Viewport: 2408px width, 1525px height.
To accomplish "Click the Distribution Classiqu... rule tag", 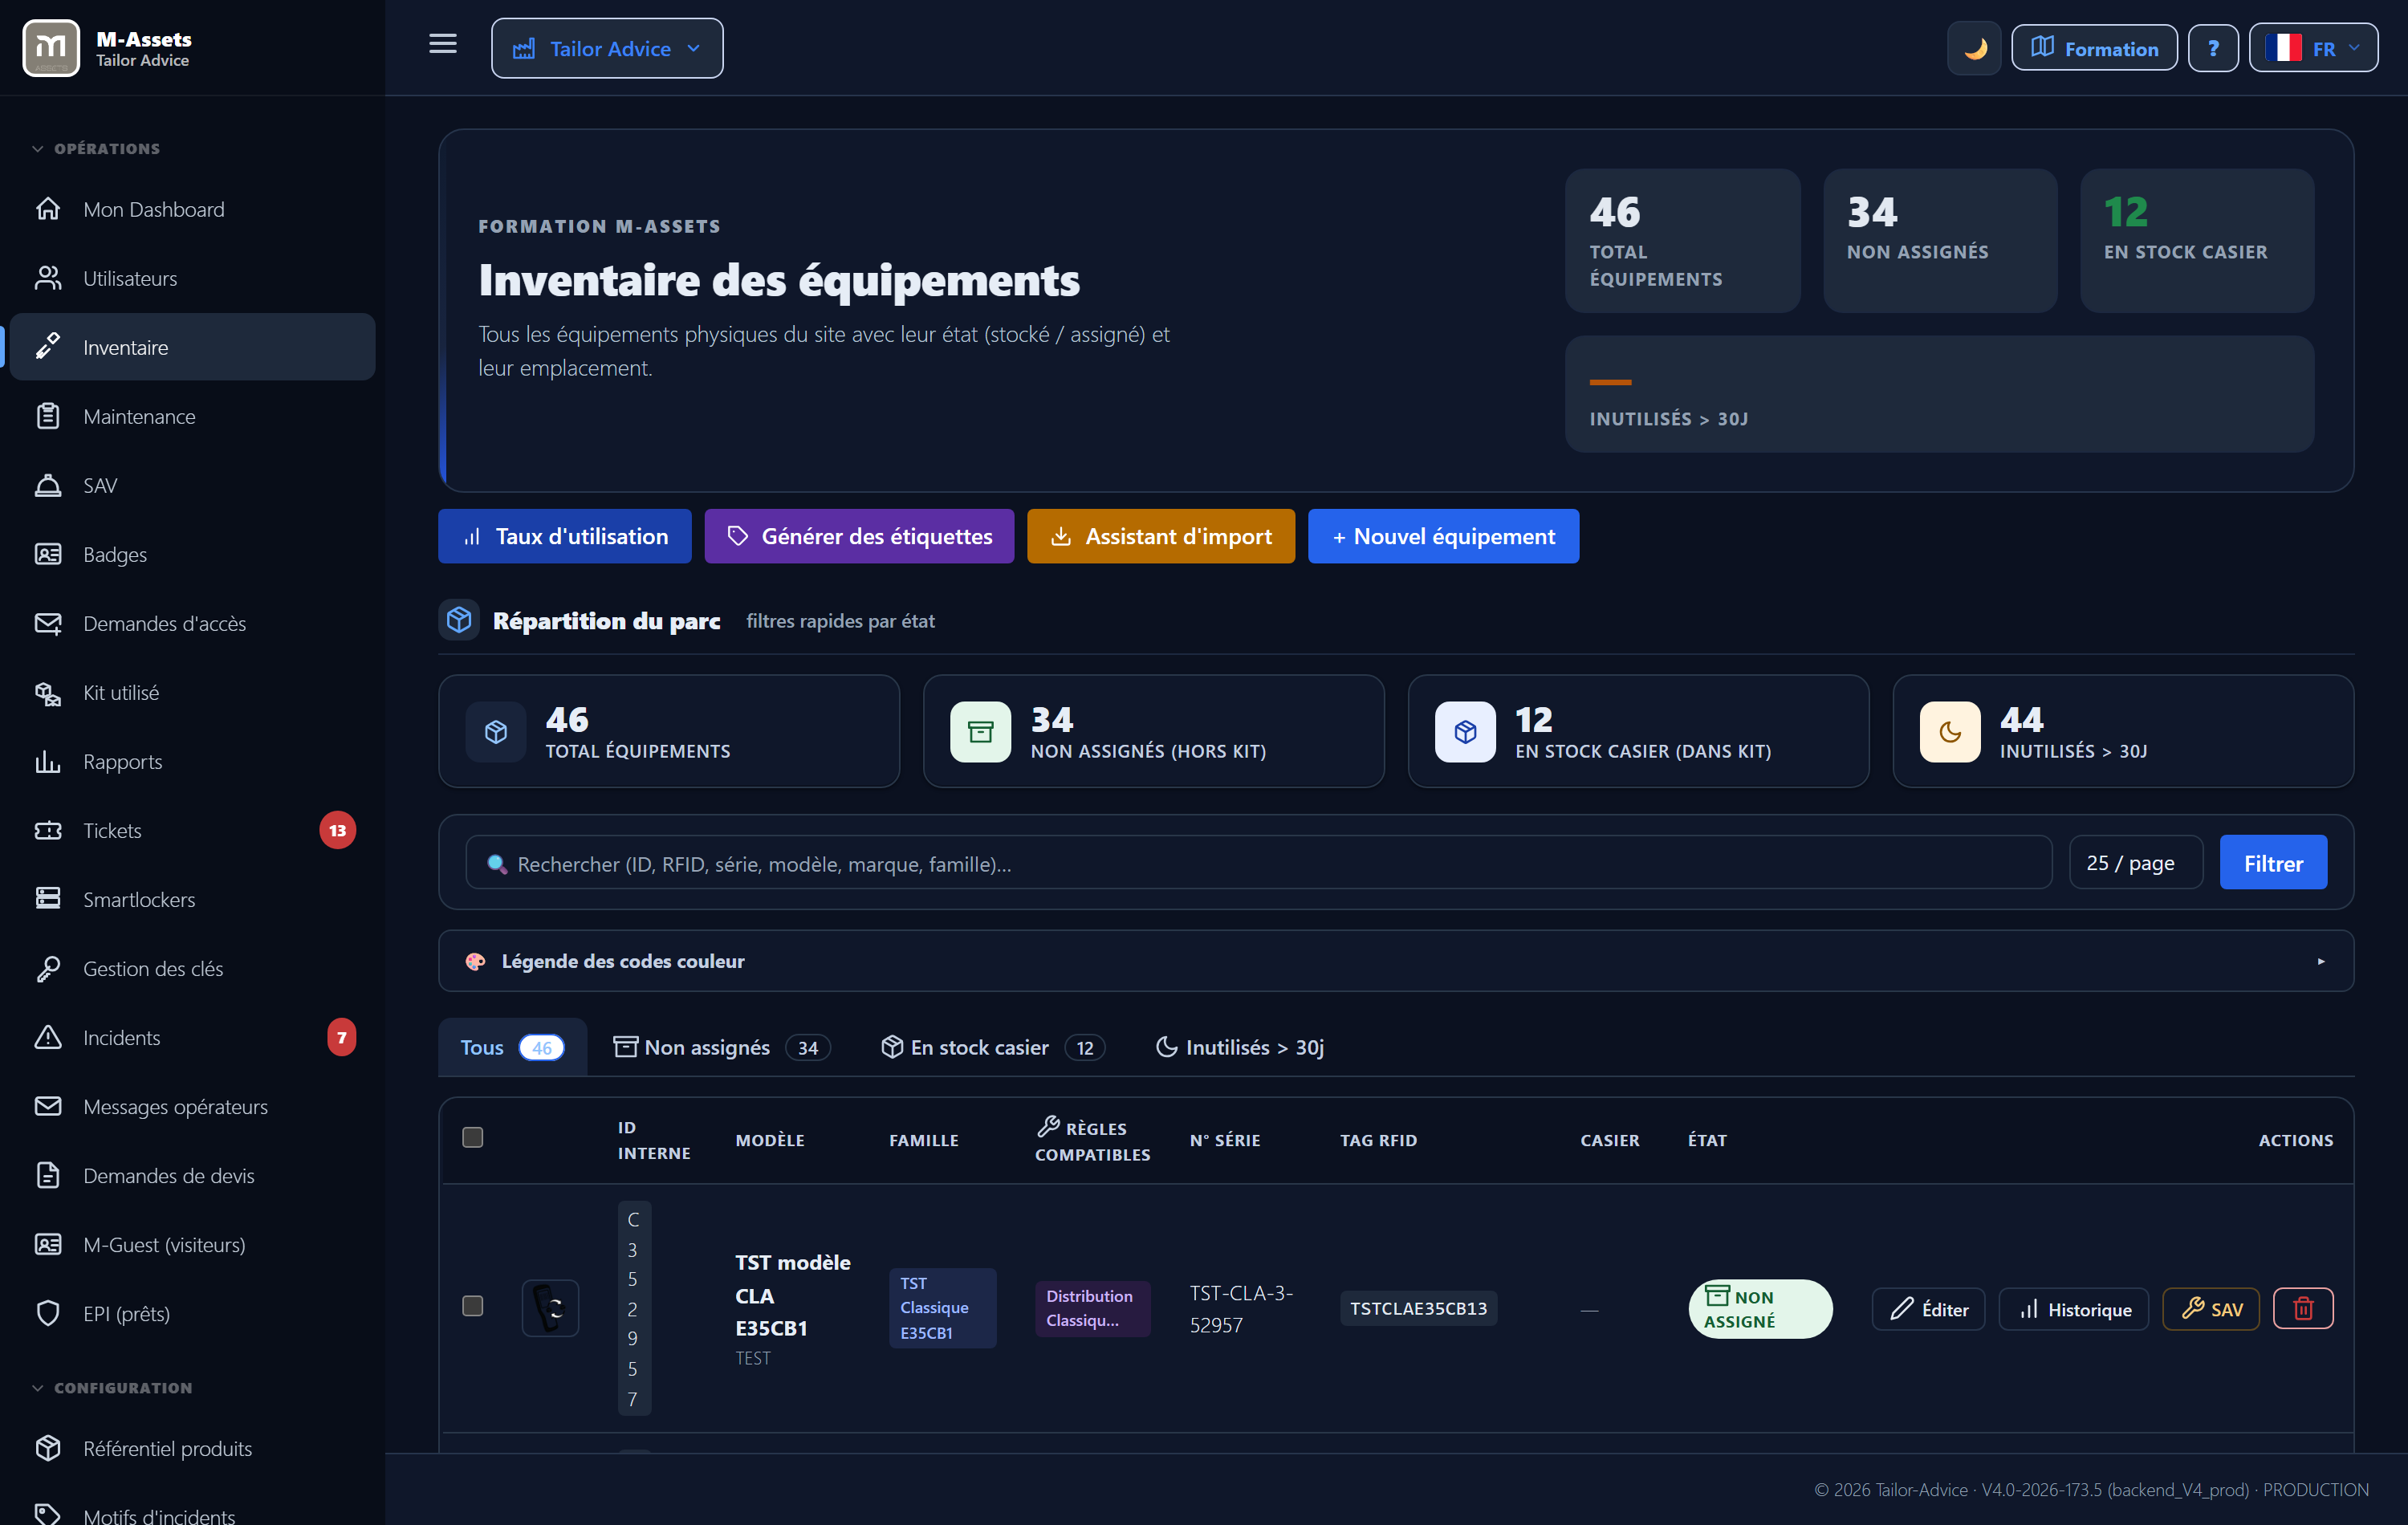I will (x=1092, y=1308).
